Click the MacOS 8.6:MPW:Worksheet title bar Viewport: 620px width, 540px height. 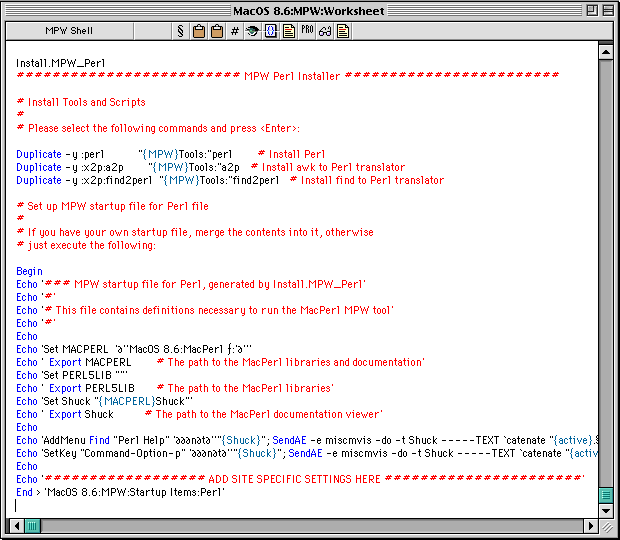(x=309, y=11)
